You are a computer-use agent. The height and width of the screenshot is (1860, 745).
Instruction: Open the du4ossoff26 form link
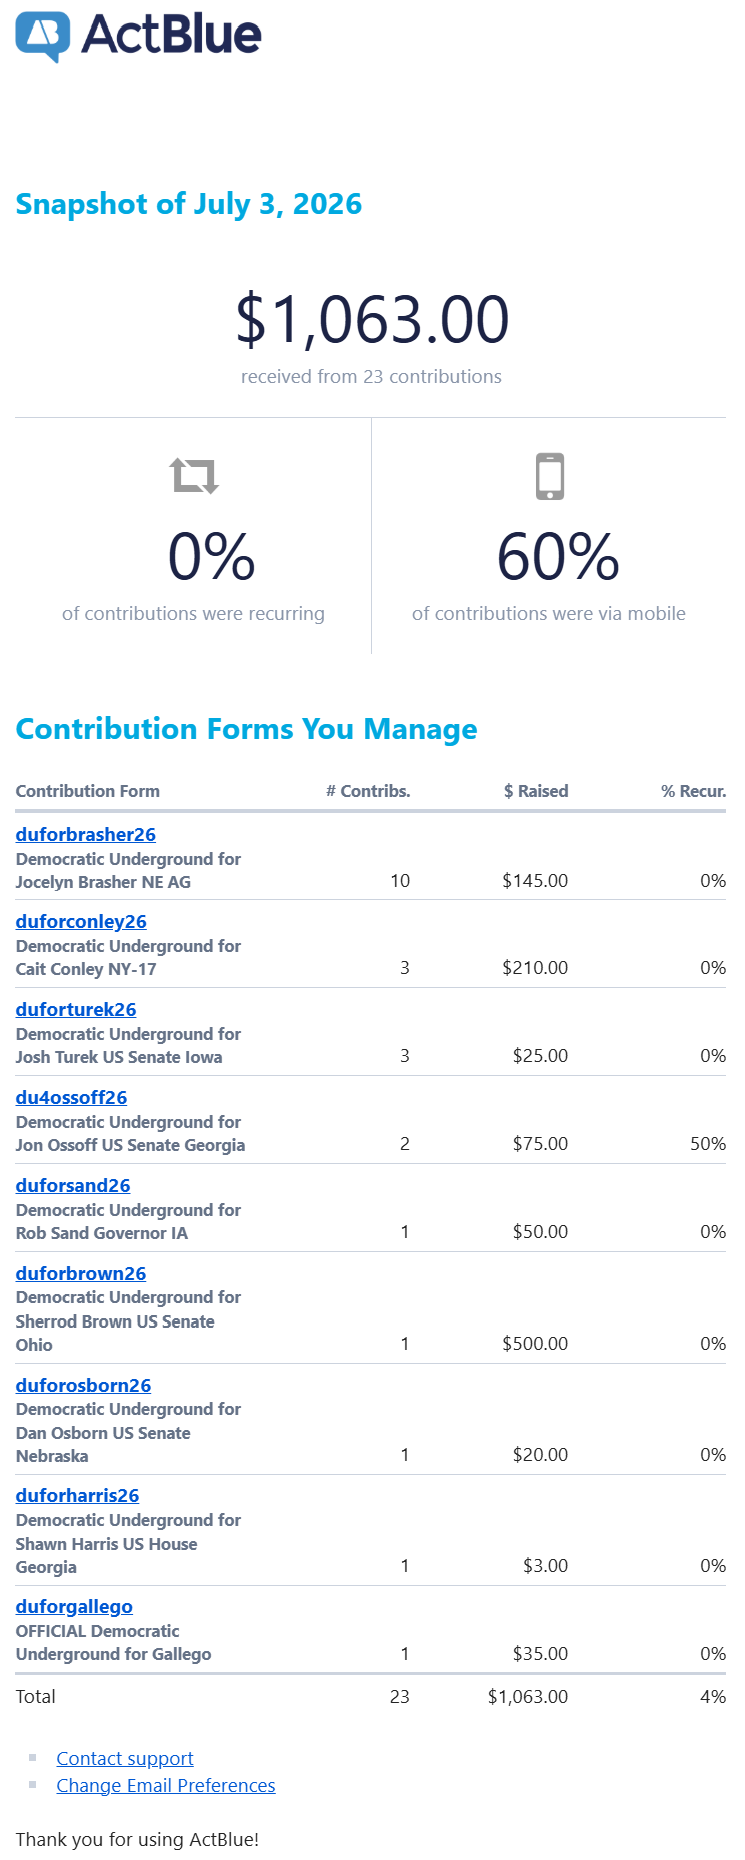(71, 1097)
